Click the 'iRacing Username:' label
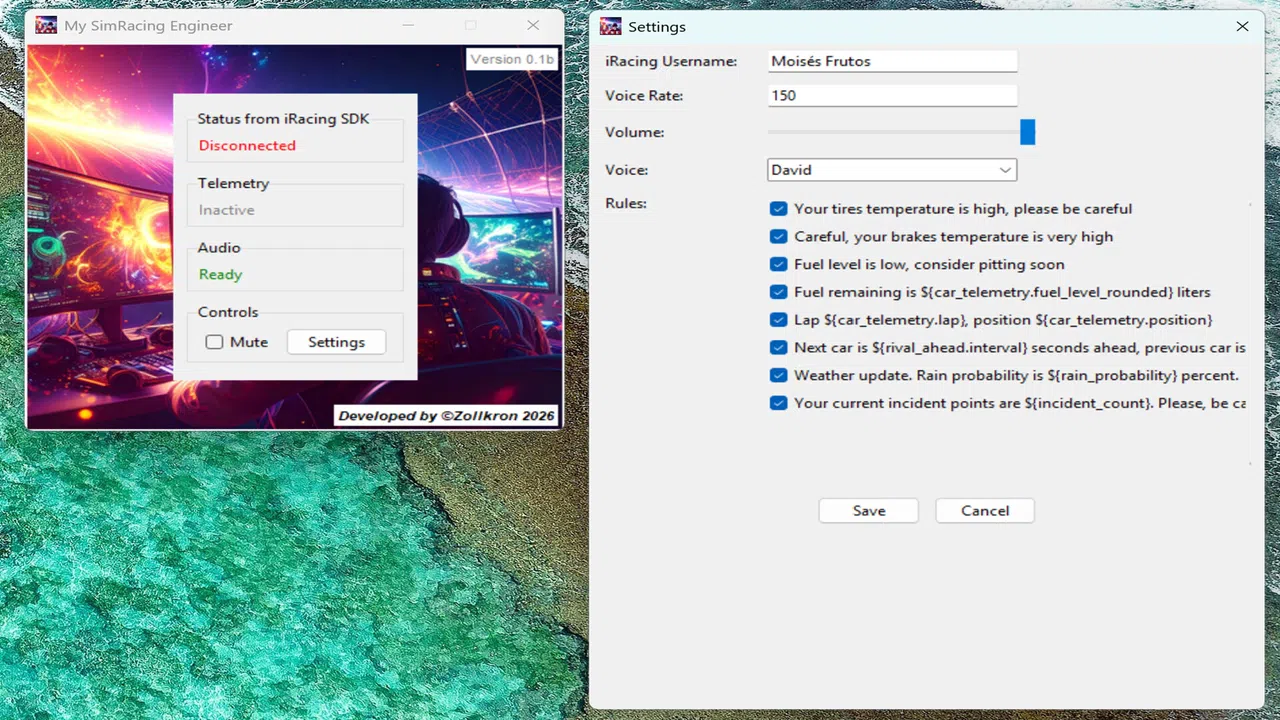Screen dimensions: 1280x720 pos(671,62)
